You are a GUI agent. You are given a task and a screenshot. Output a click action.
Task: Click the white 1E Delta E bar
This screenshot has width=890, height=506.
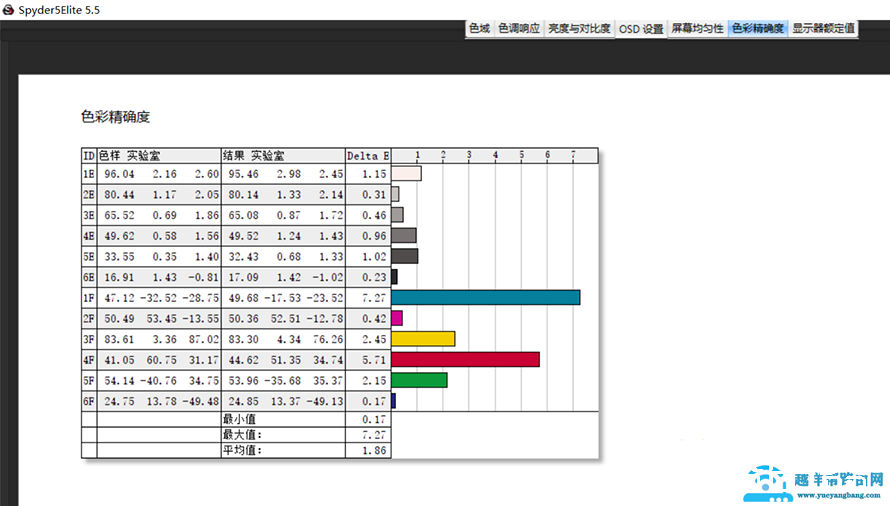pyautogui.click(x=406, y=173)
